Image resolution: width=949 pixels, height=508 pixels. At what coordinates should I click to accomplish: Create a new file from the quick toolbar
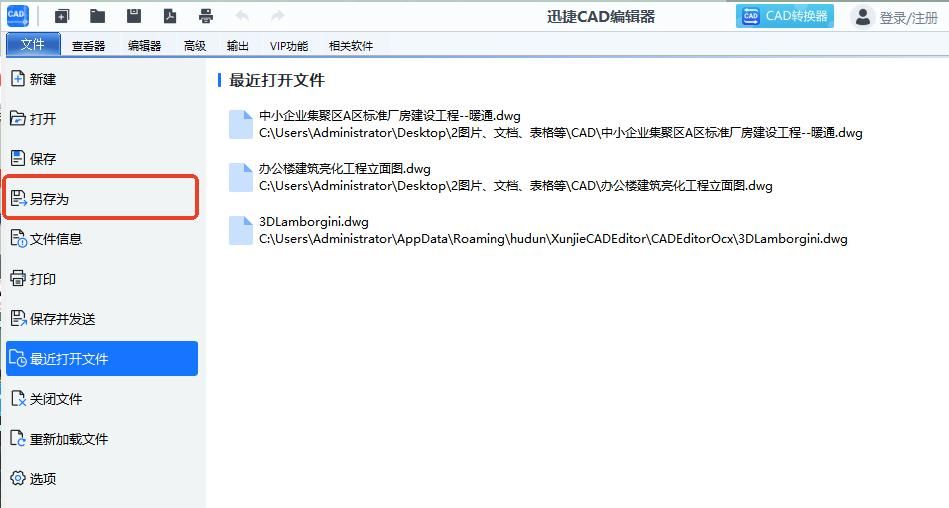(62, 16)
